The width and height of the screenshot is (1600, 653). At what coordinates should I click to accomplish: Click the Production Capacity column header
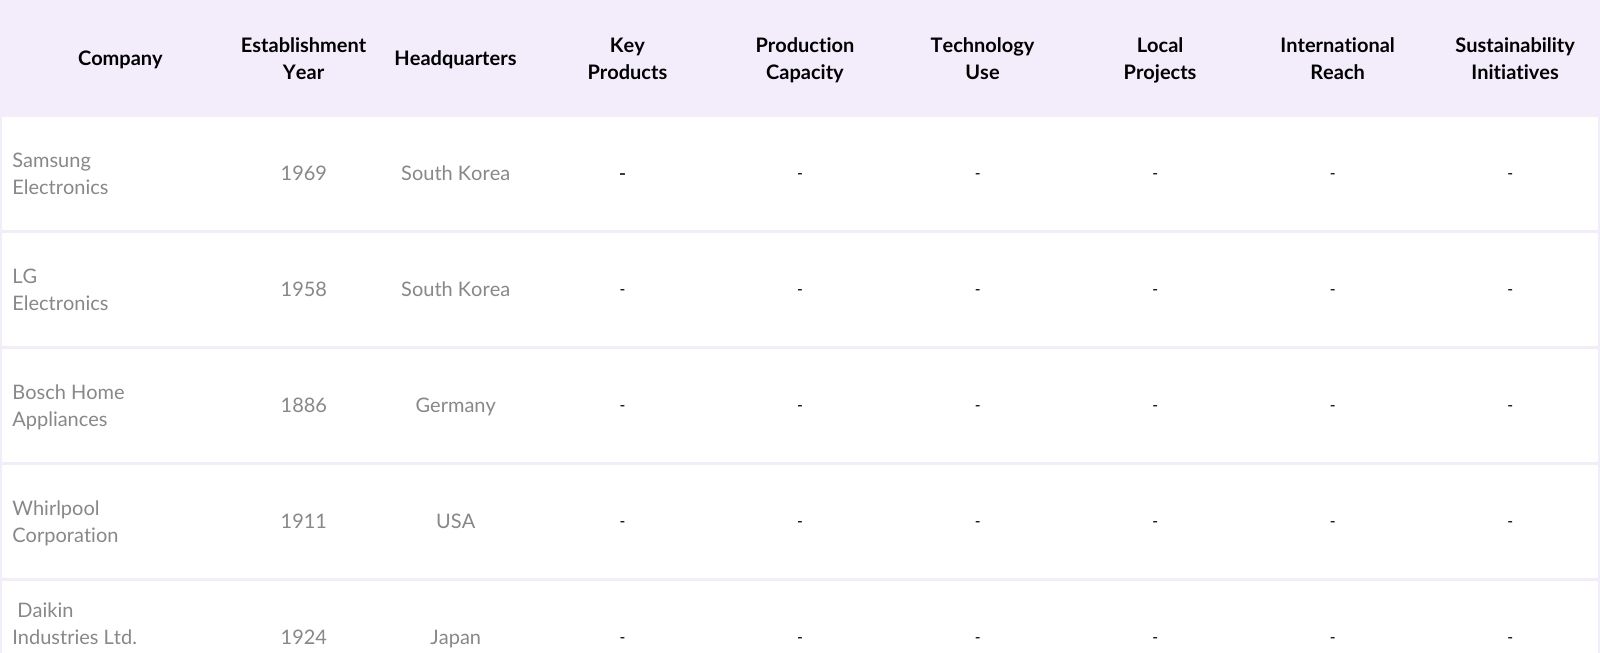(804, 58)
